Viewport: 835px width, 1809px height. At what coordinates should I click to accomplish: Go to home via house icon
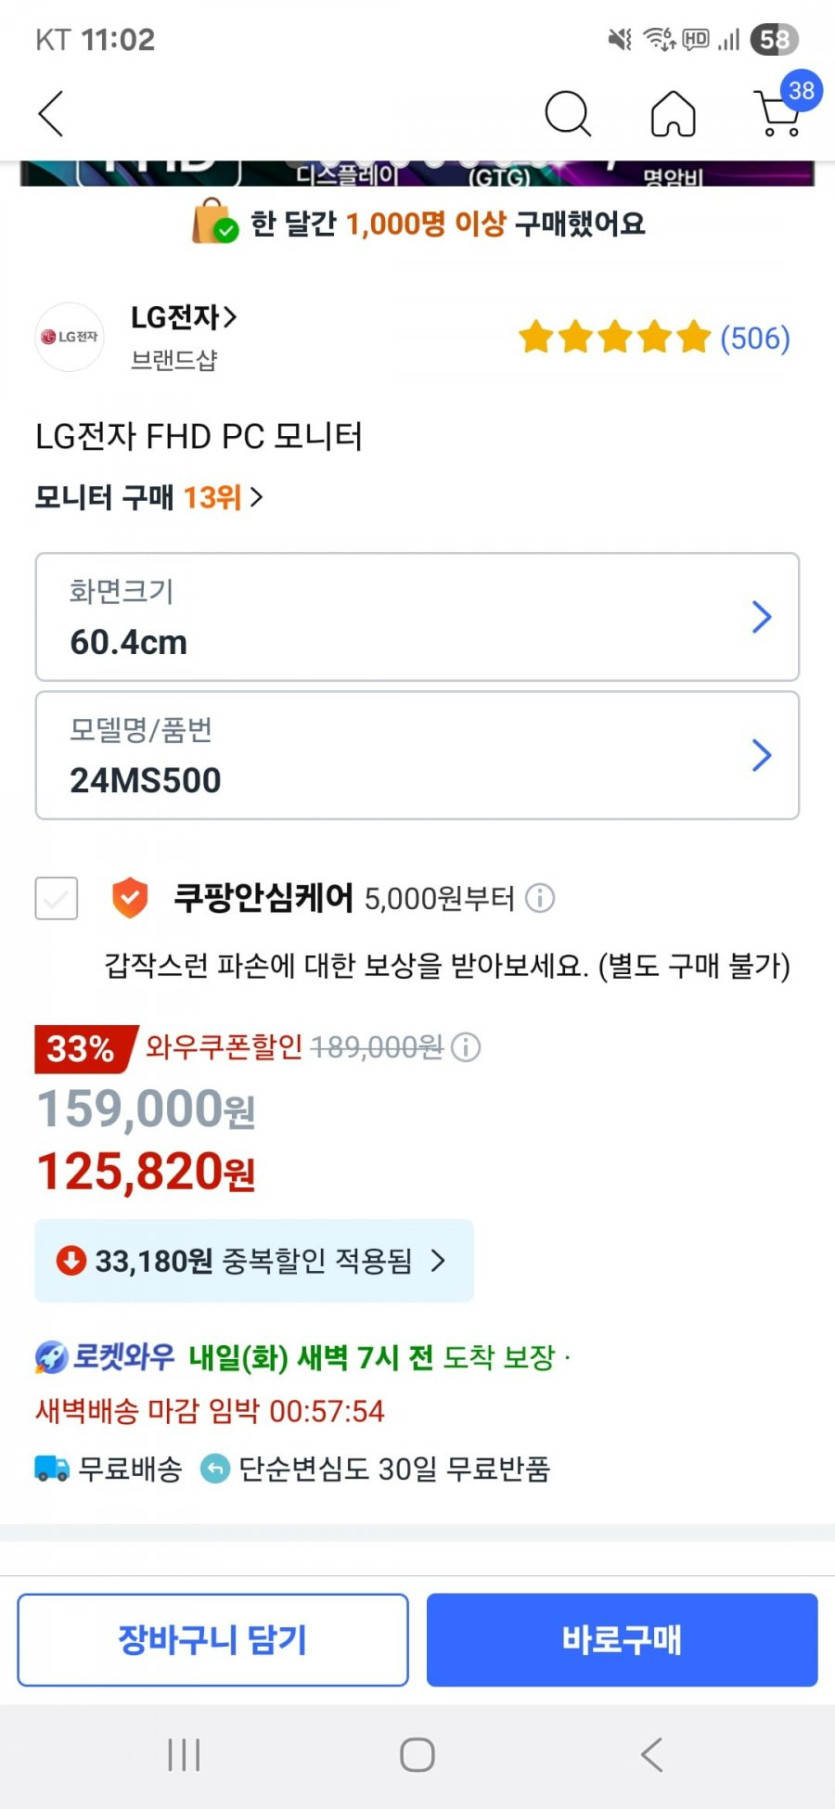[x=673, y=113]
